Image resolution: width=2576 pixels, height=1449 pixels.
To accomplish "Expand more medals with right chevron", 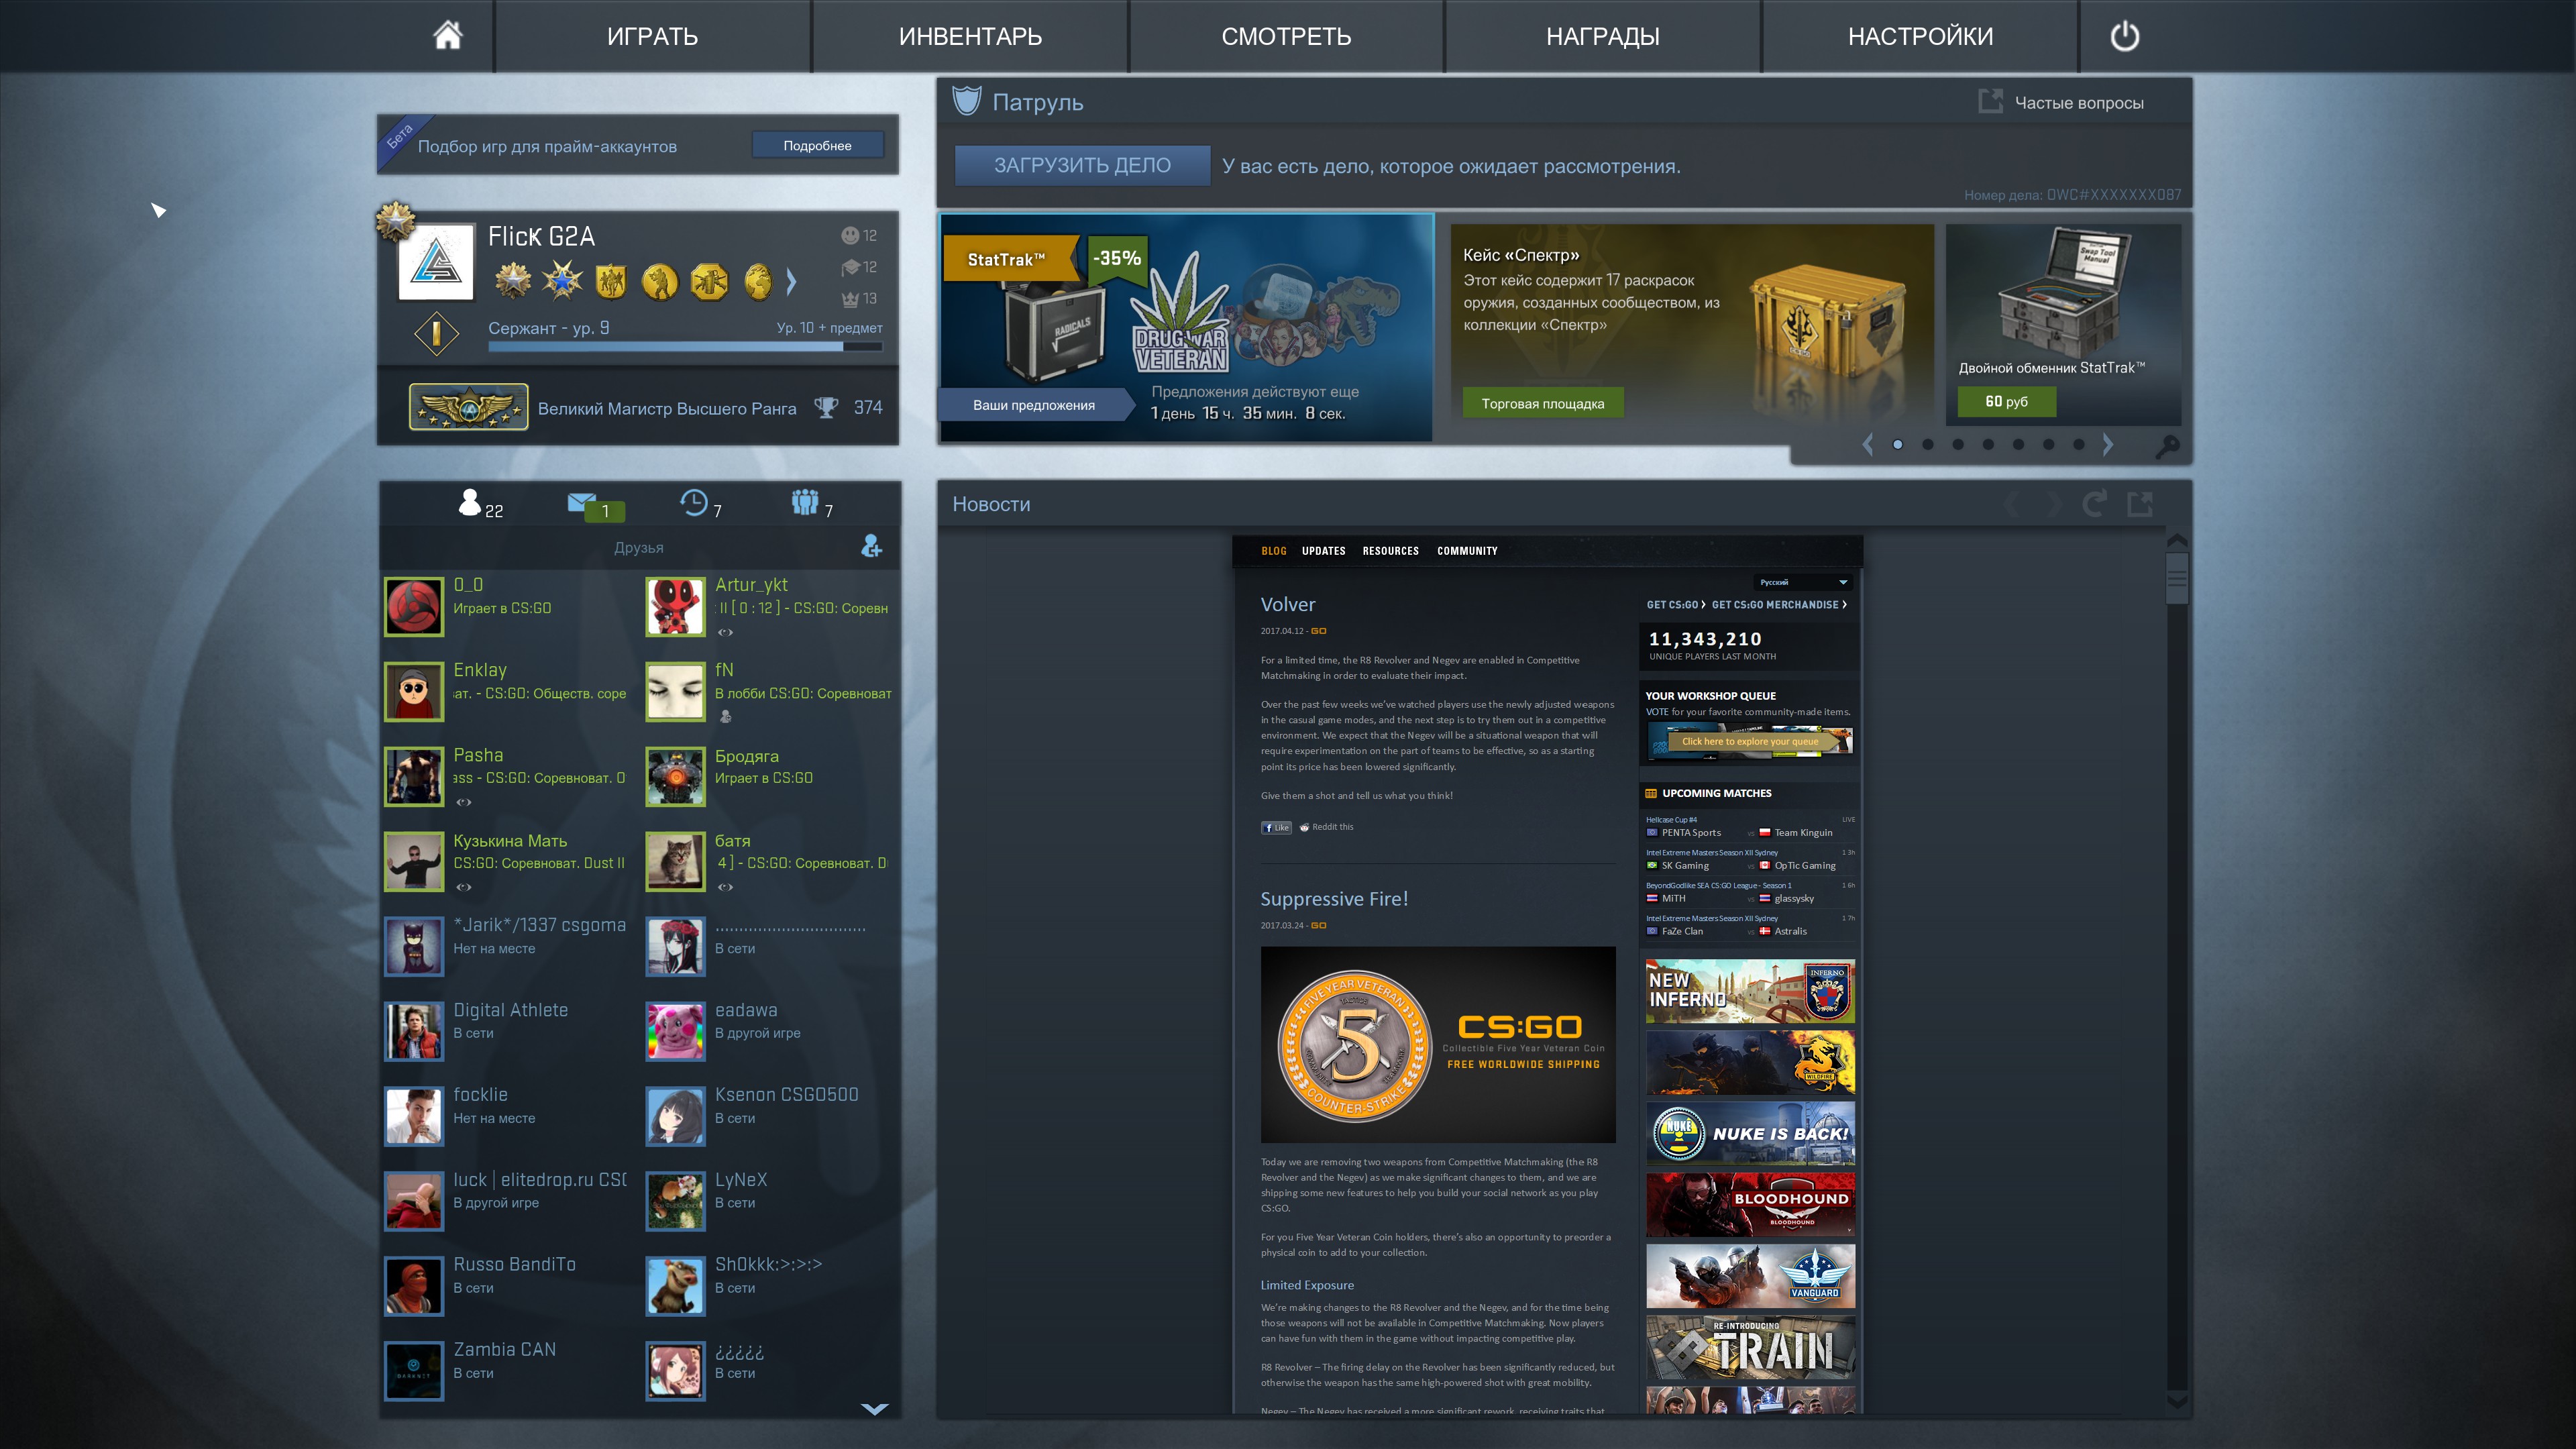I will (792, 282).
